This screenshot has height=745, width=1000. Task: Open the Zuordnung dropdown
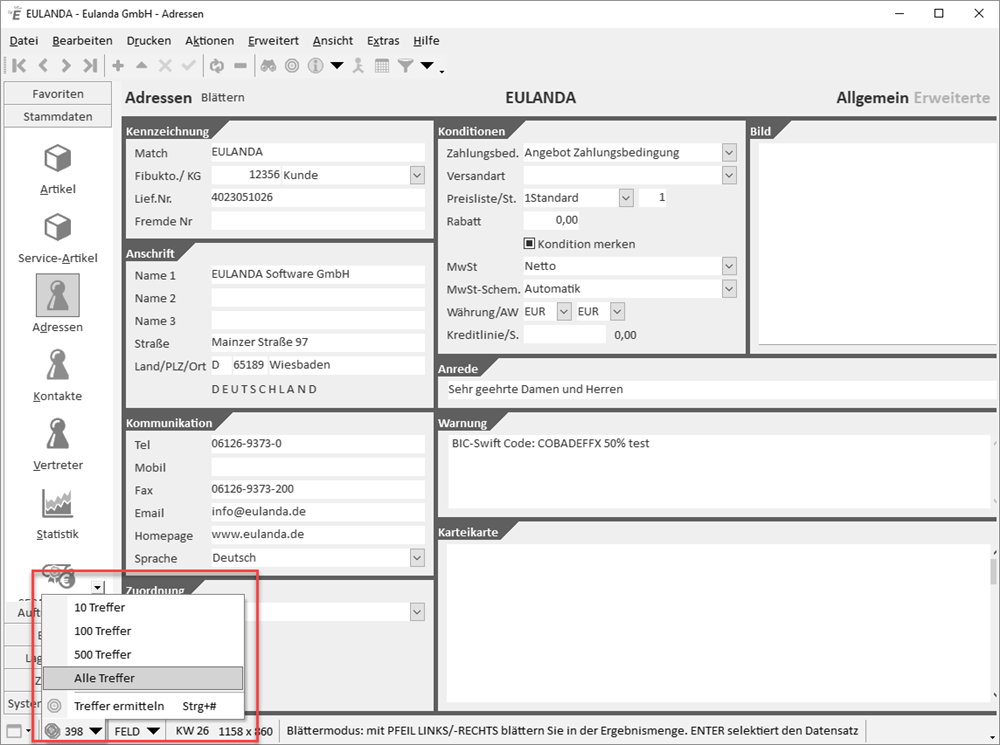tap(417, 612)
